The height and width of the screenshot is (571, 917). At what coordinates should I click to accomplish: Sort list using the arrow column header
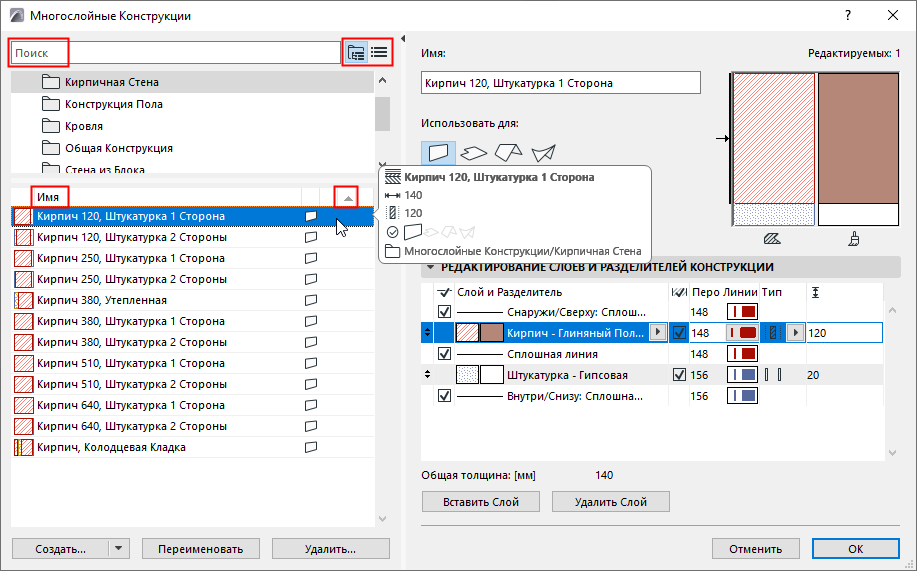(348, 198)
